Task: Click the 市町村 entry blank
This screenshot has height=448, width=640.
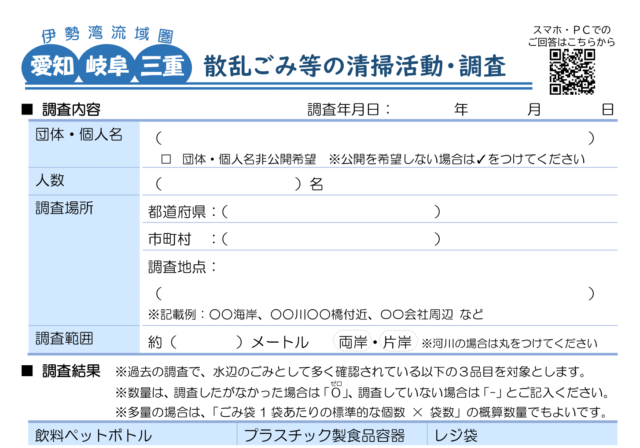Action: coord(330,240)
